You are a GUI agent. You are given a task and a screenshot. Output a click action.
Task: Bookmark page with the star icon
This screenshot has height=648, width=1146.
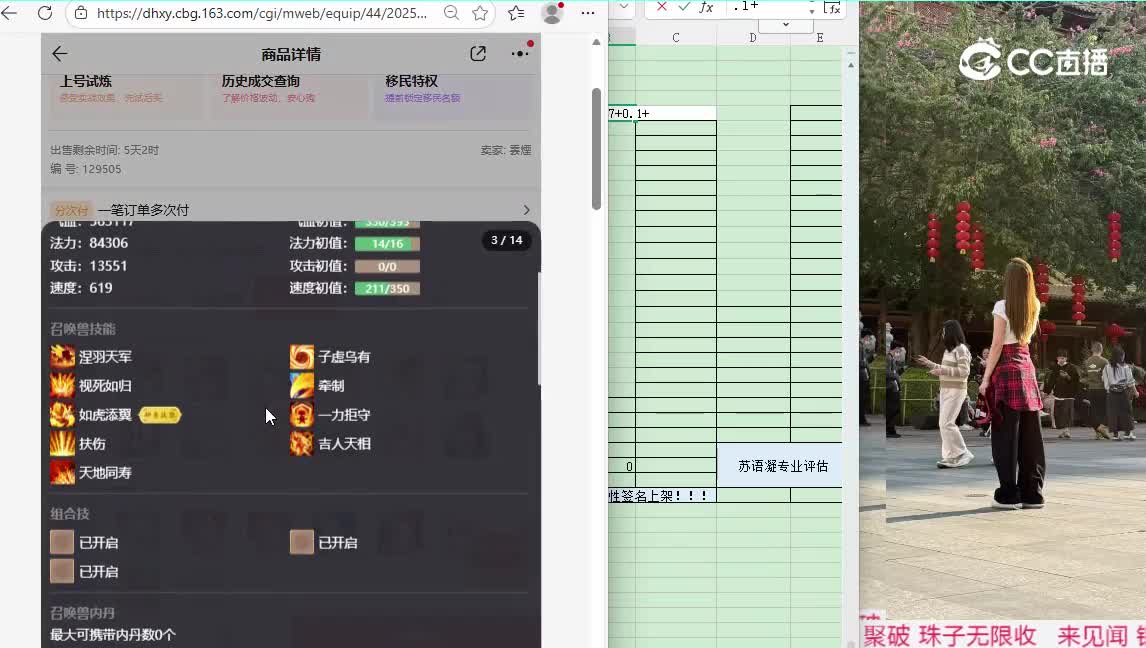[480, 13]
